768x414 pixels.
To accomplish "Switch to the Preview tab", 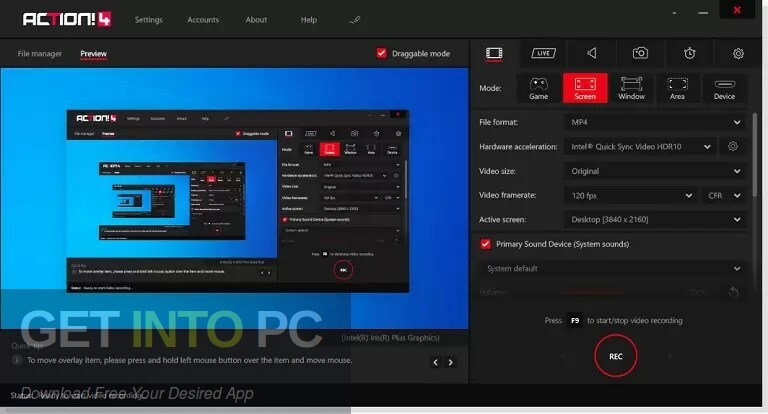I will (94, 53).
